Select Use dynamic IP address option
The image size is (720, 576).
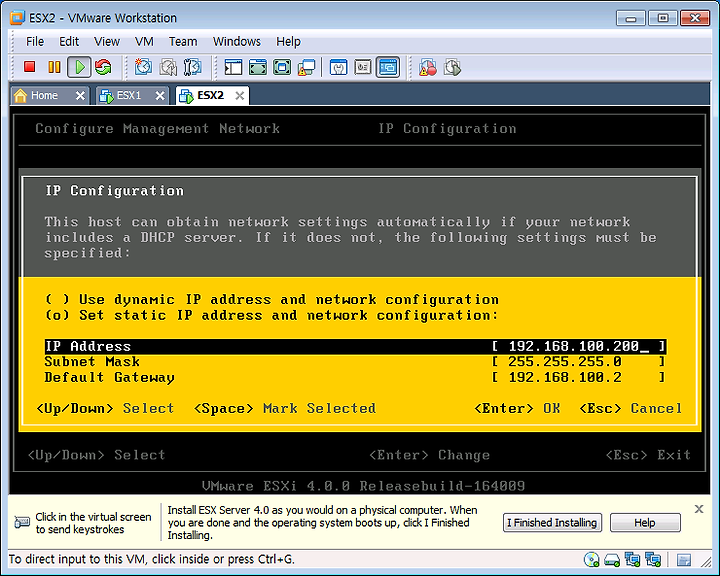(x=272, y=299)
